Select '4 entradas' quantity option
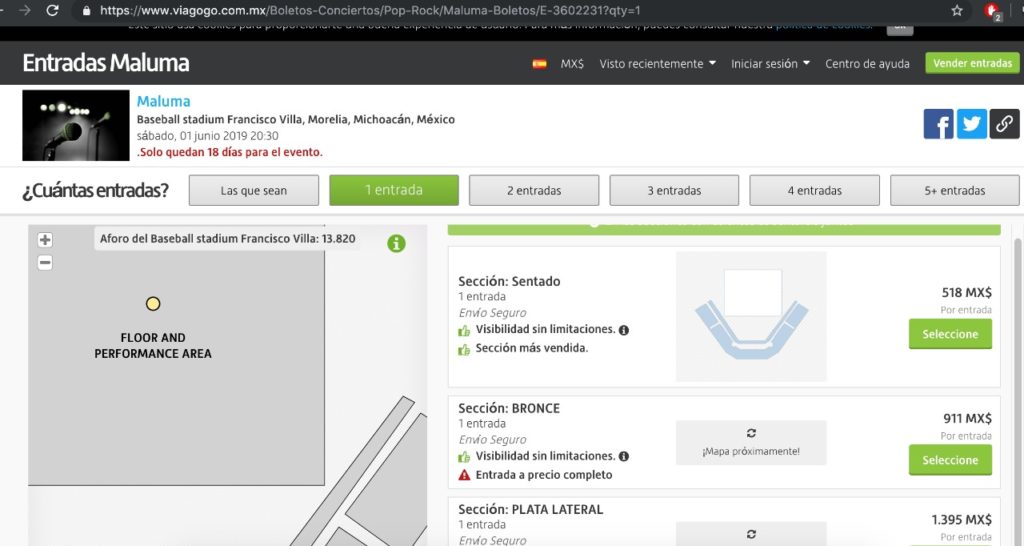The width and height of the screenshot is (1024, 546). (x=814, y=191)
